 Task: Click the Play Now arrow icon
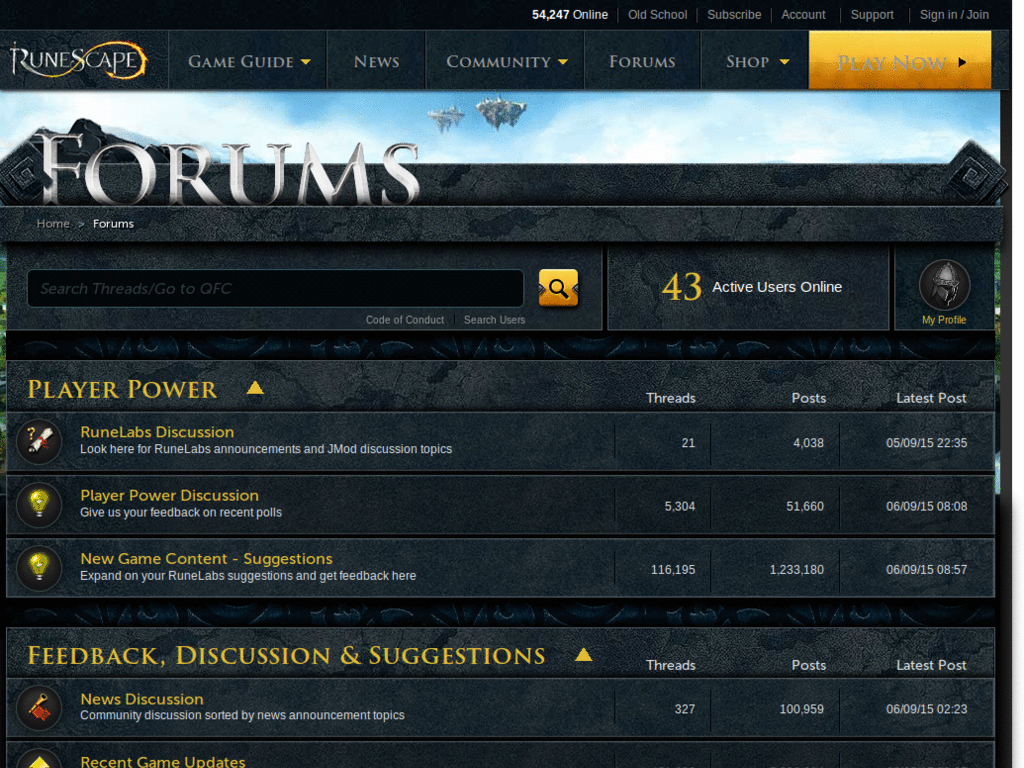tap(962, 62)
